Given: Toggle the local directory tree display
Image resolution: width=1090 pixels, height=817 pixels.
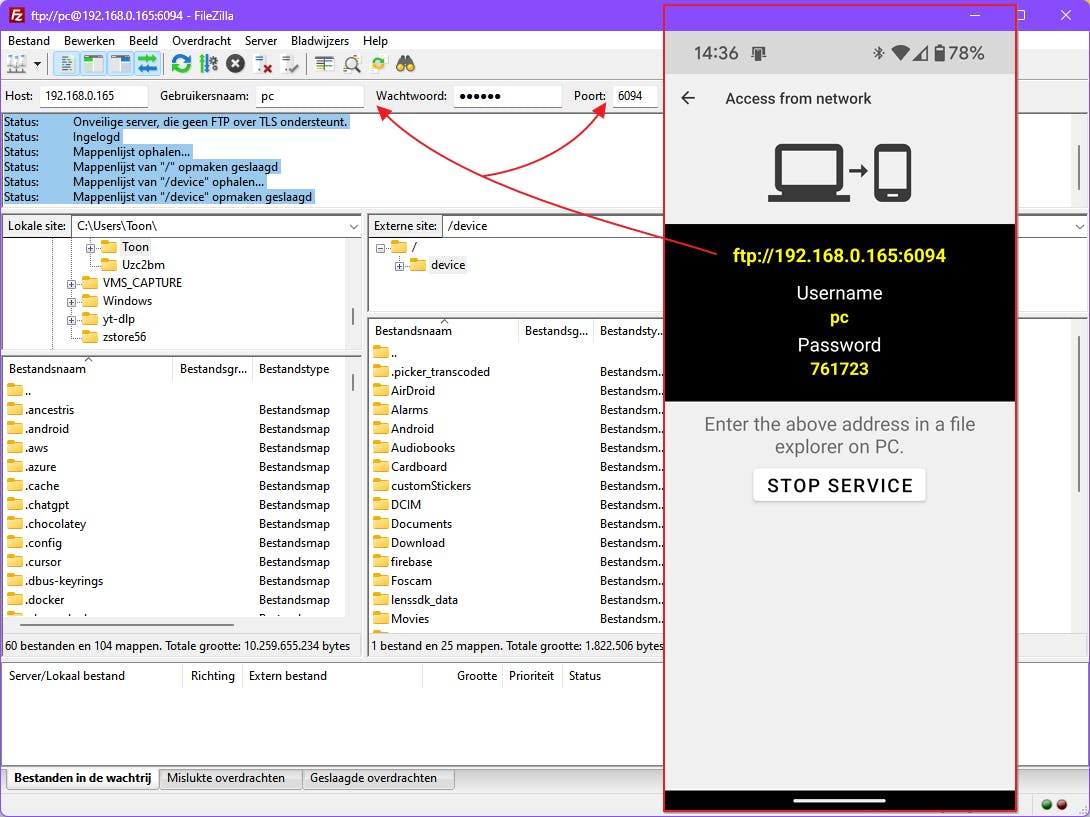Looking at the screenshot, I should (93, 64).
